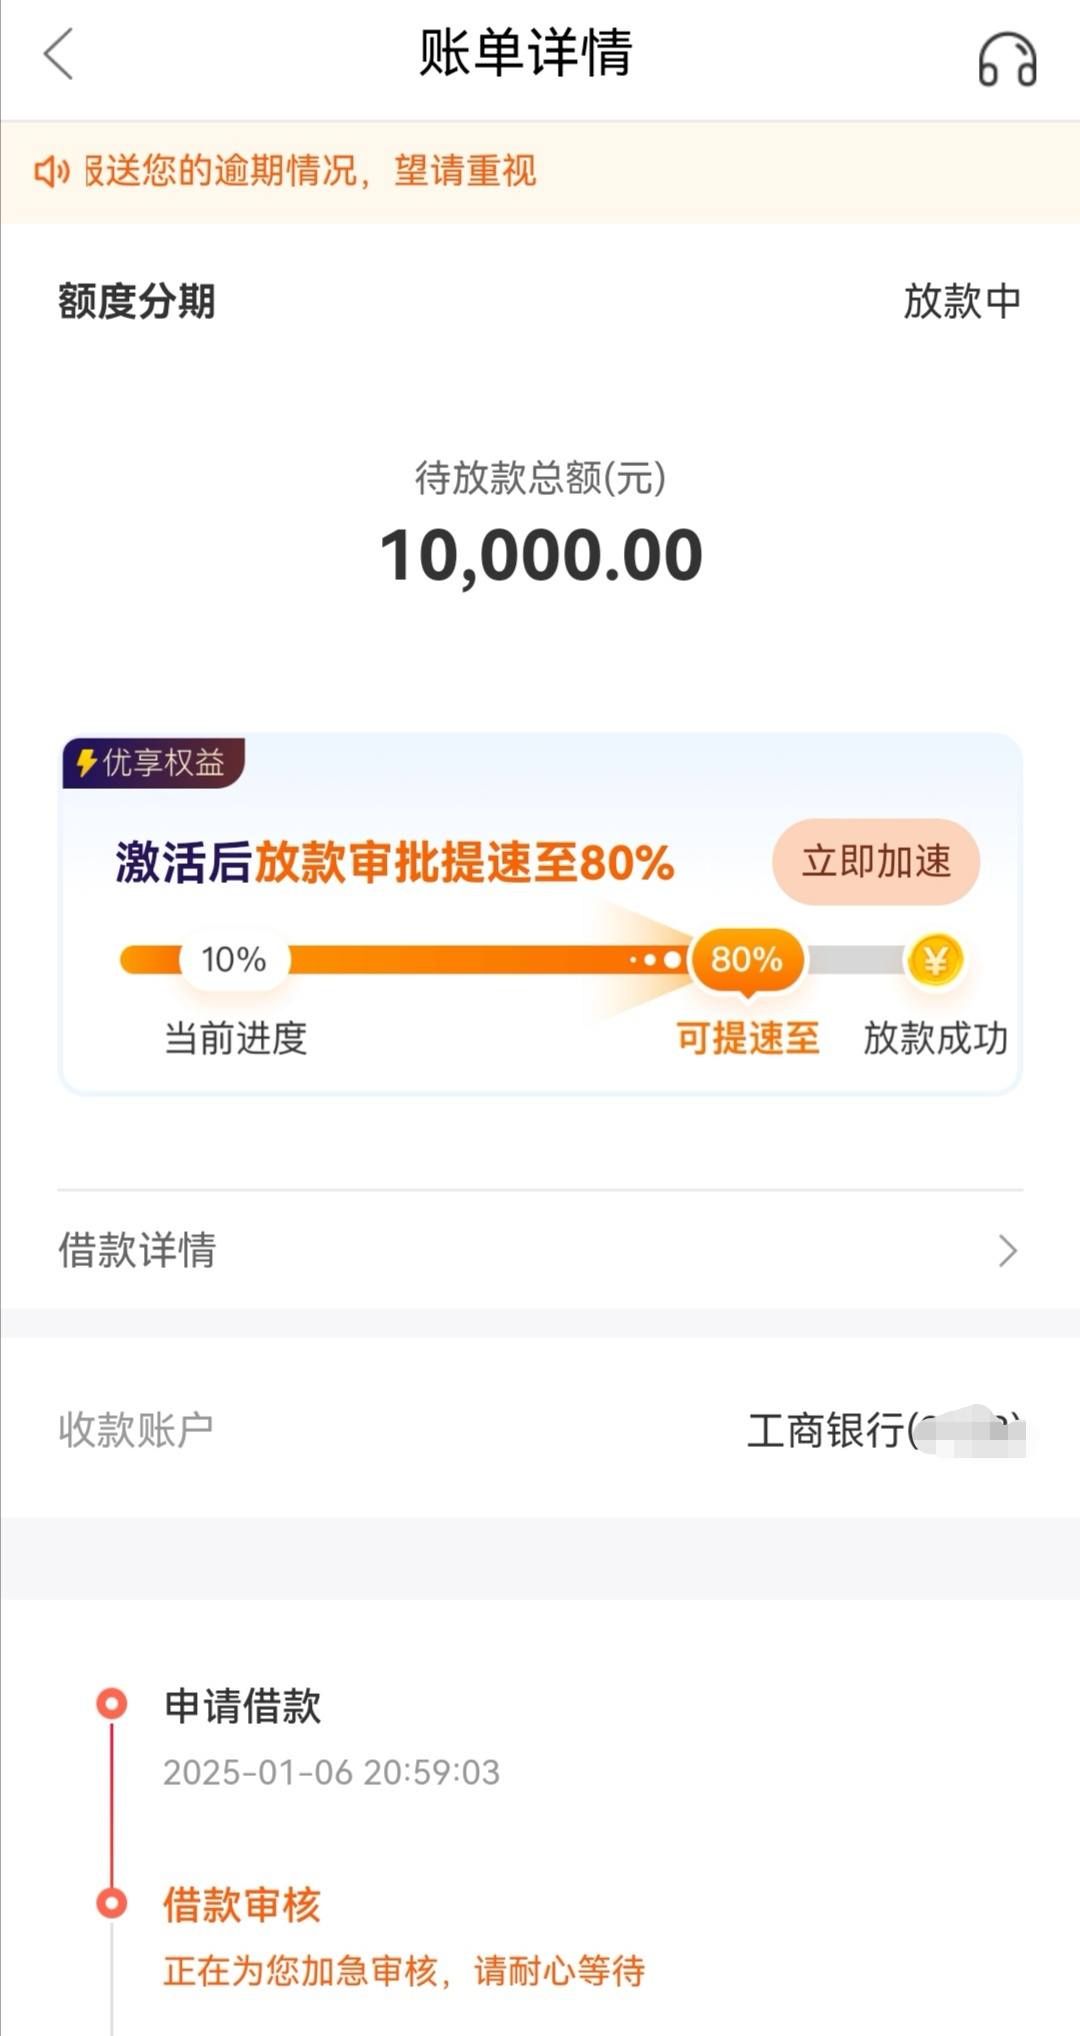
Task: Tap the 10% current progress bubble
Action: (234, 960)
